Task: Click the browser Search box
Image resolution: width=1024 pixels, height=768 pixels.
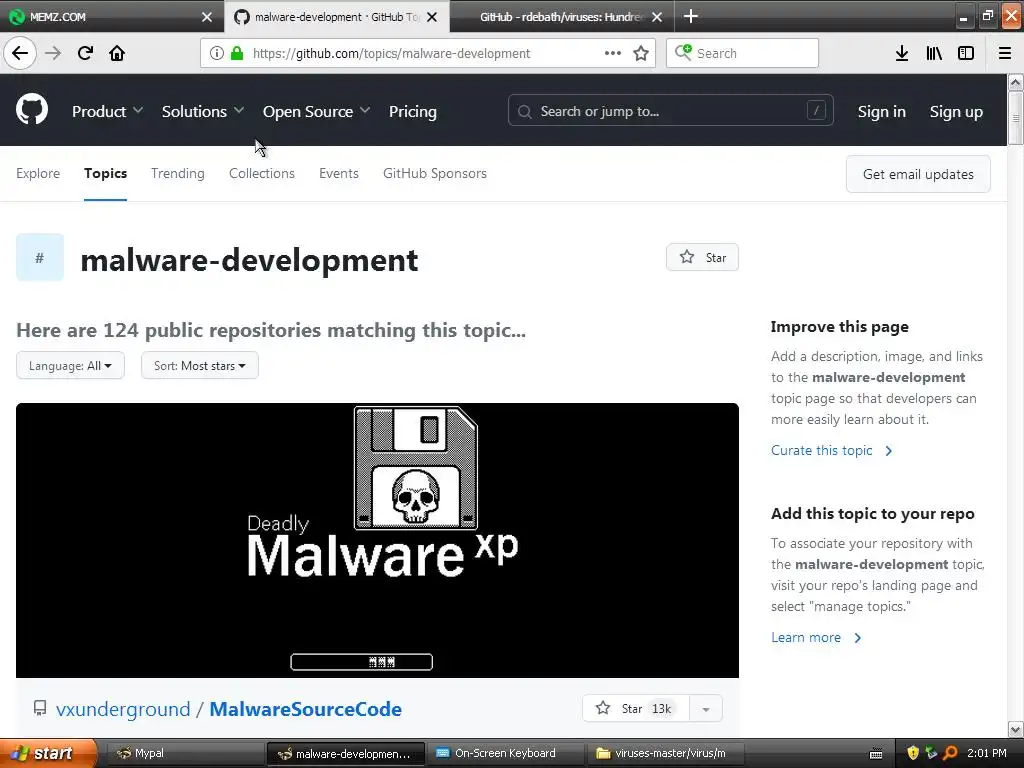Action: (742, 53)
